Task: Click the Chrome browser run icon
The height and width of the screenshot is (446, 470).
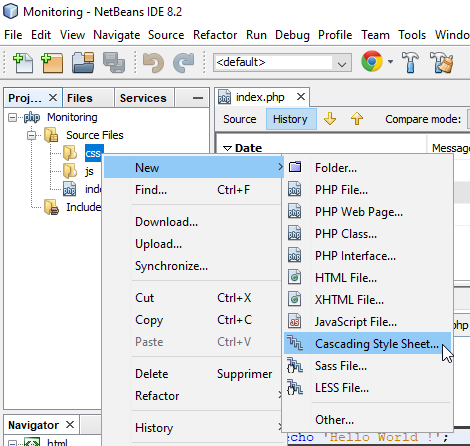Action: (x=371, y=61)
